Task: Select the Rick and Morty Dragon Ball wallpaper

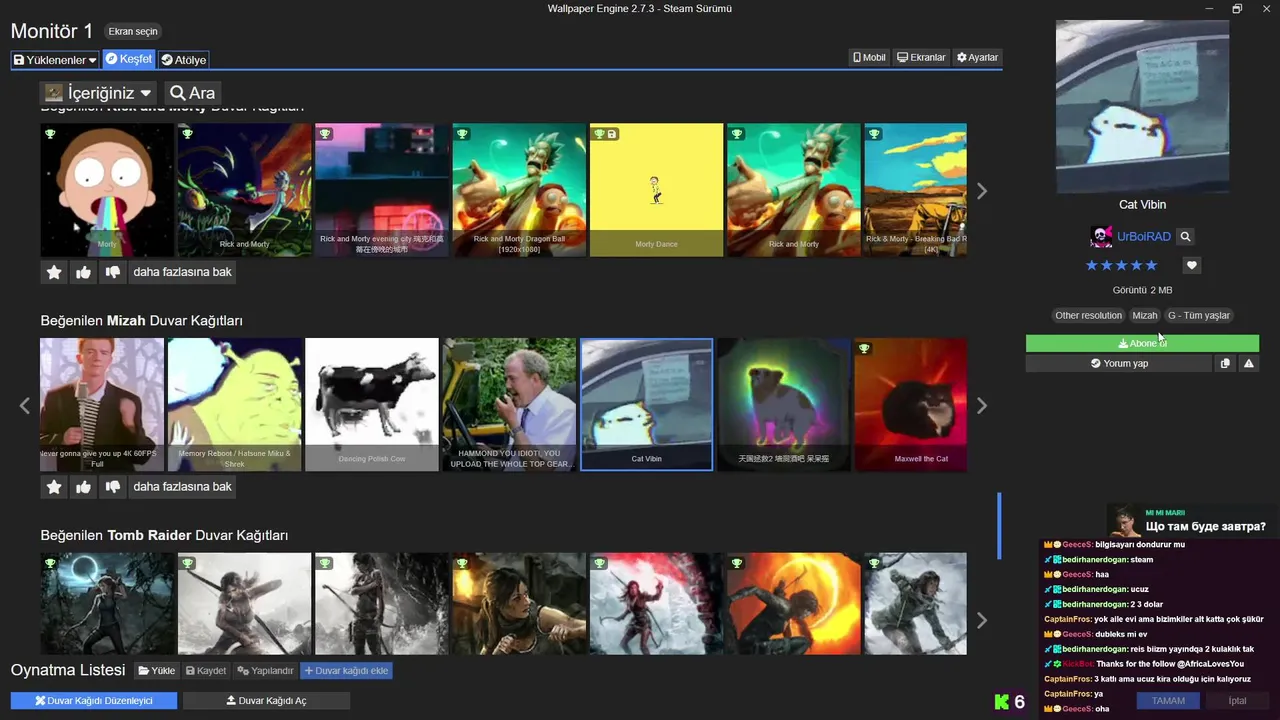Action: (x=519, y=190)
